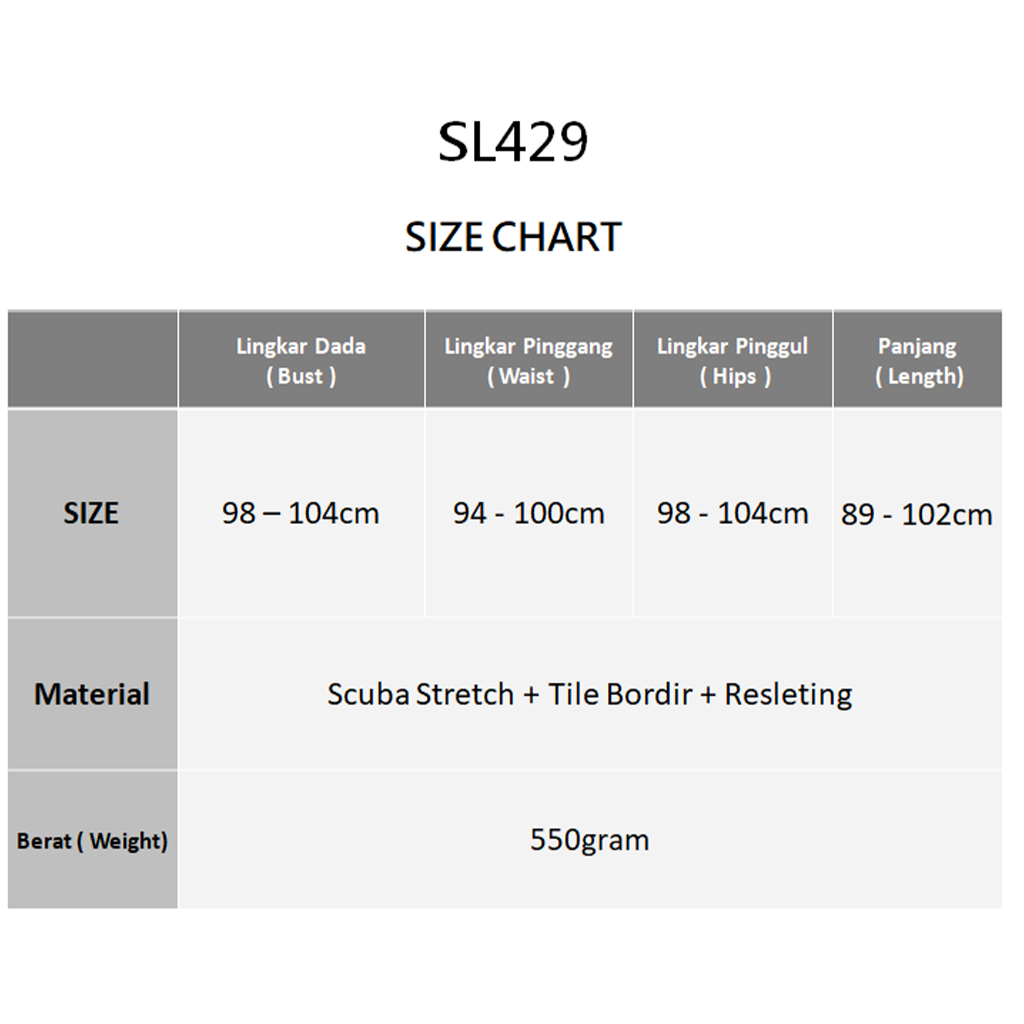This screenshot has width=1024, height=1024.
Task: Click the "( Length)" English label
Action: click(x=919, y=377)
